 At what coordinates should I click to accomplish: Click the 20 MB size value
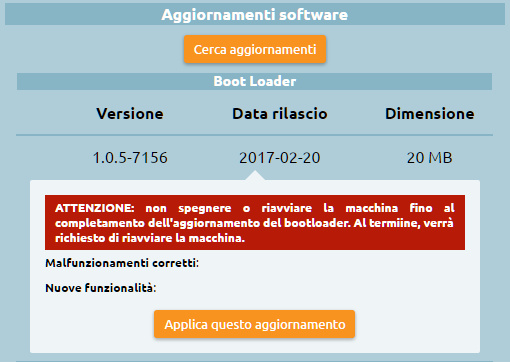pyautogui.click(x=429, y=158)
